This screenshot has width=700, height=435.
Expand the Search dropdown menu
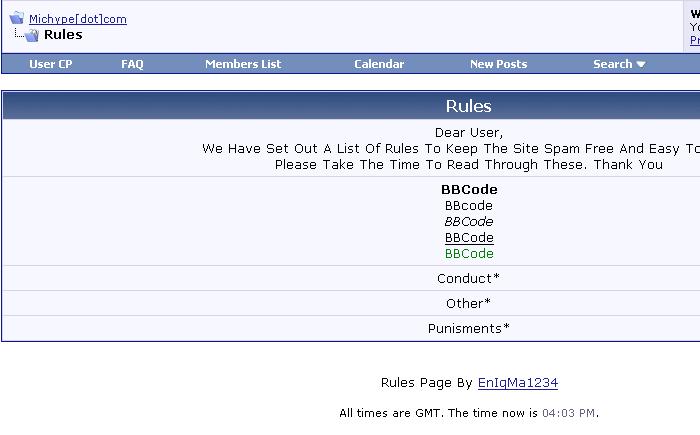click(x=612, y=64)
